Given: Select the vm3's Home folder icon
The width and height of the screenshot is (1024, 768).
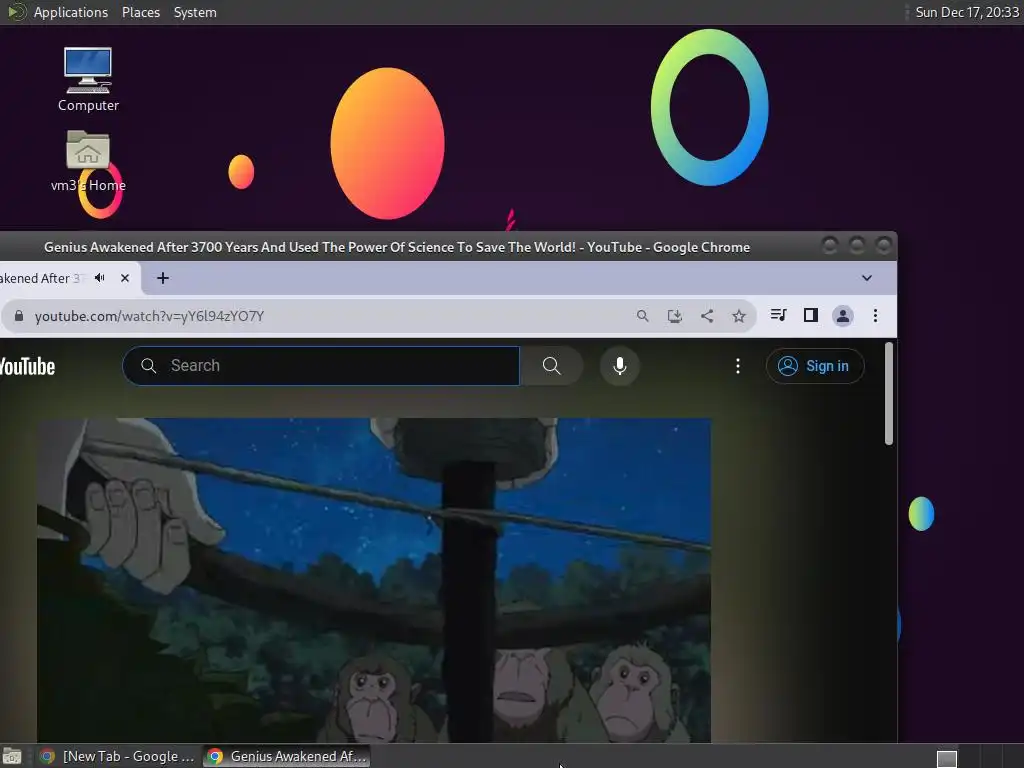Looking at the screenshot, I should click(x=88, y=161).
